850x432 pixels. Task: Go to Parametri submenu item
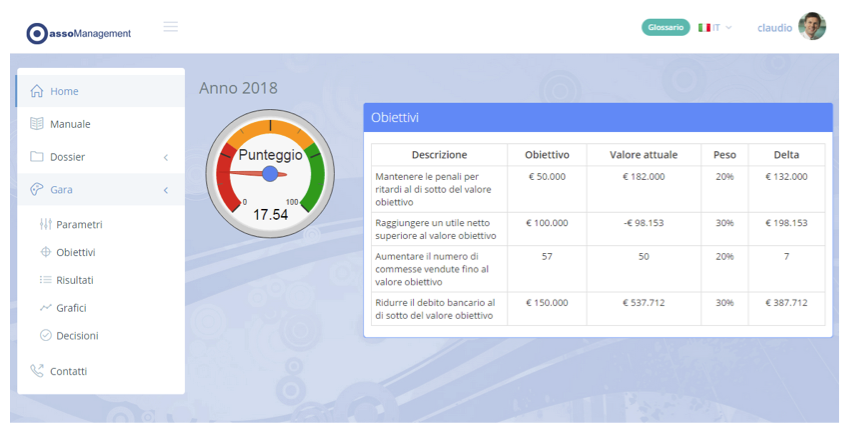pyautogui.click(x=79, y=224)
